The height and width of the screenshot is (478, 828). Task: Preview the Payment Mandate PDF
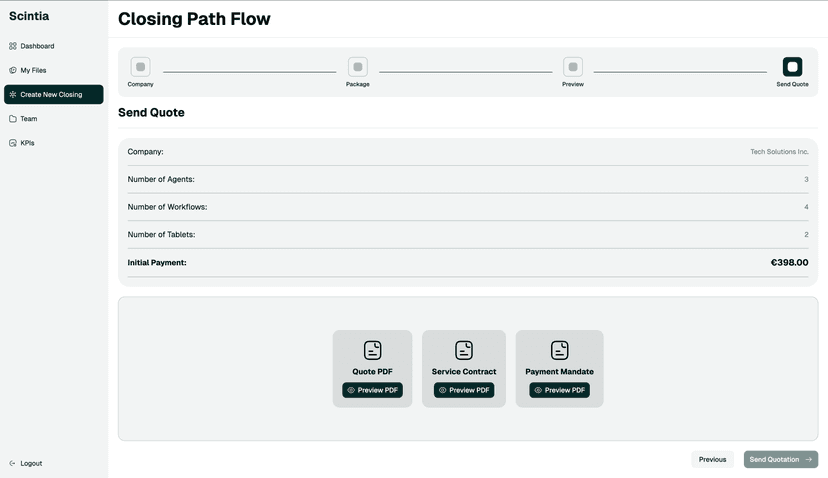(560, 390)
